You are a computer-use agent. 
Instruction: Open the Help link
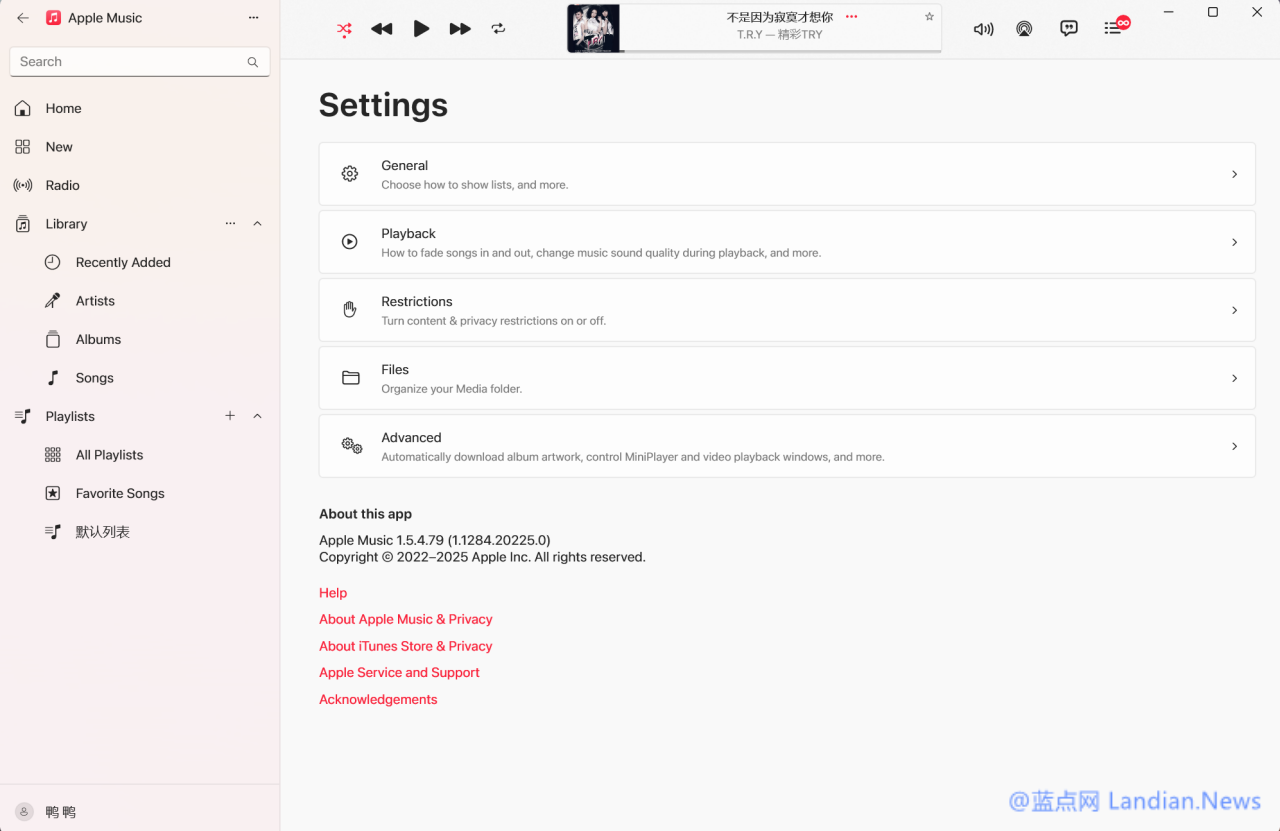pos(333,593)
